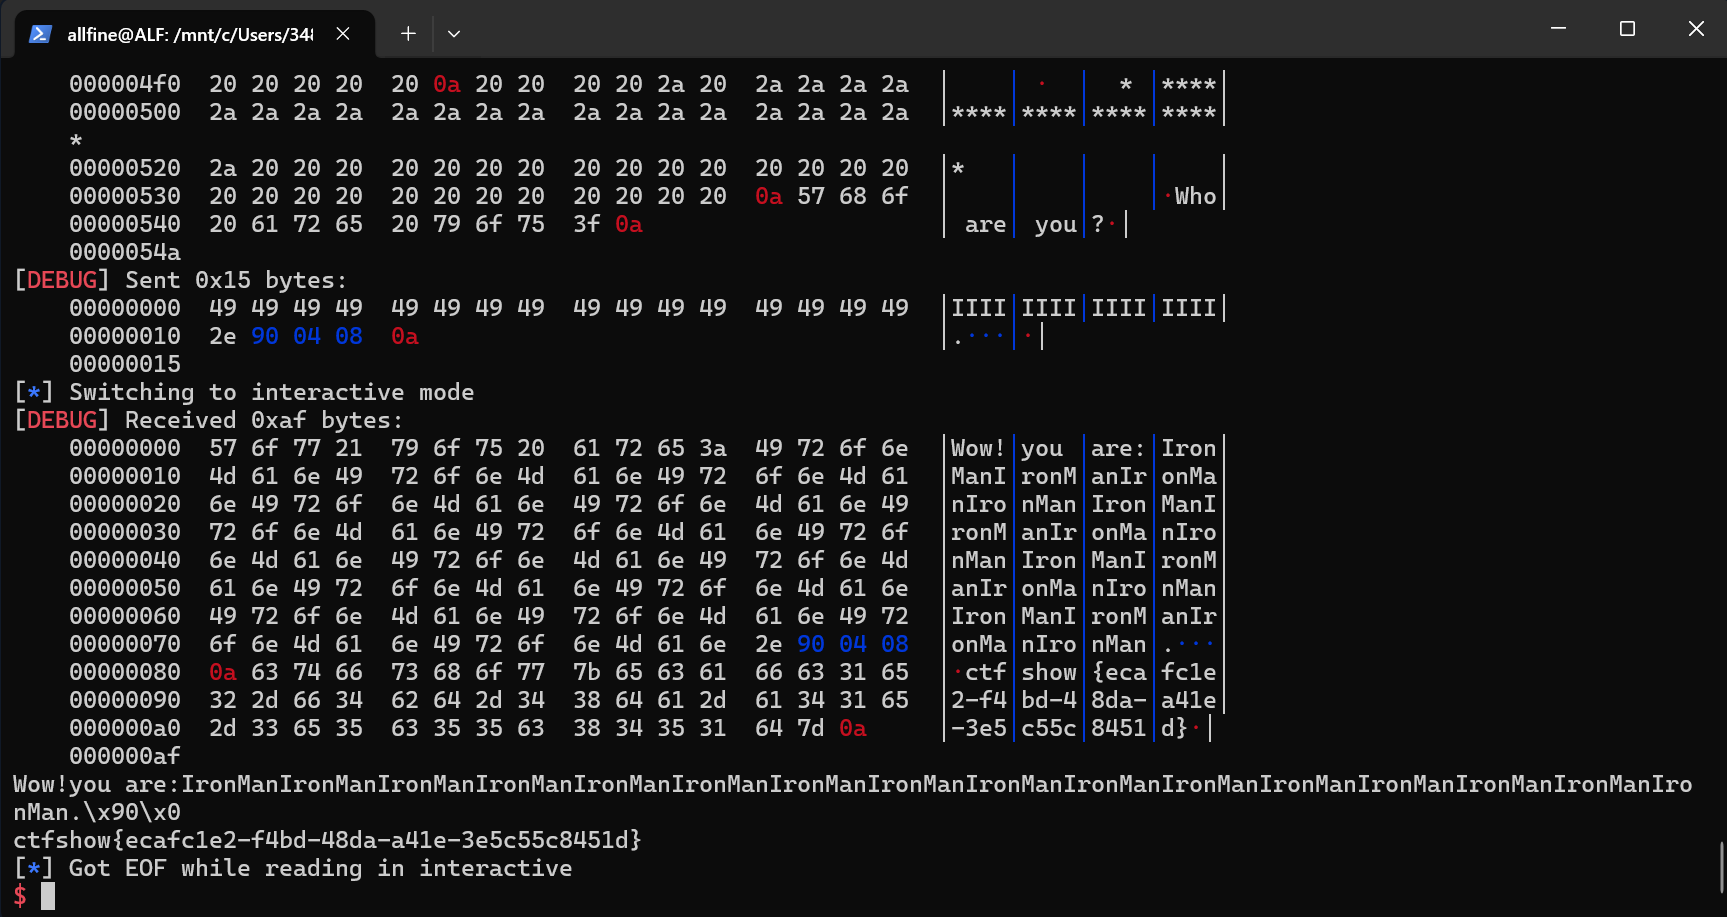1727x917 pixels.
Task: Click the offset 0000054a line
Action: pos(125,252)
